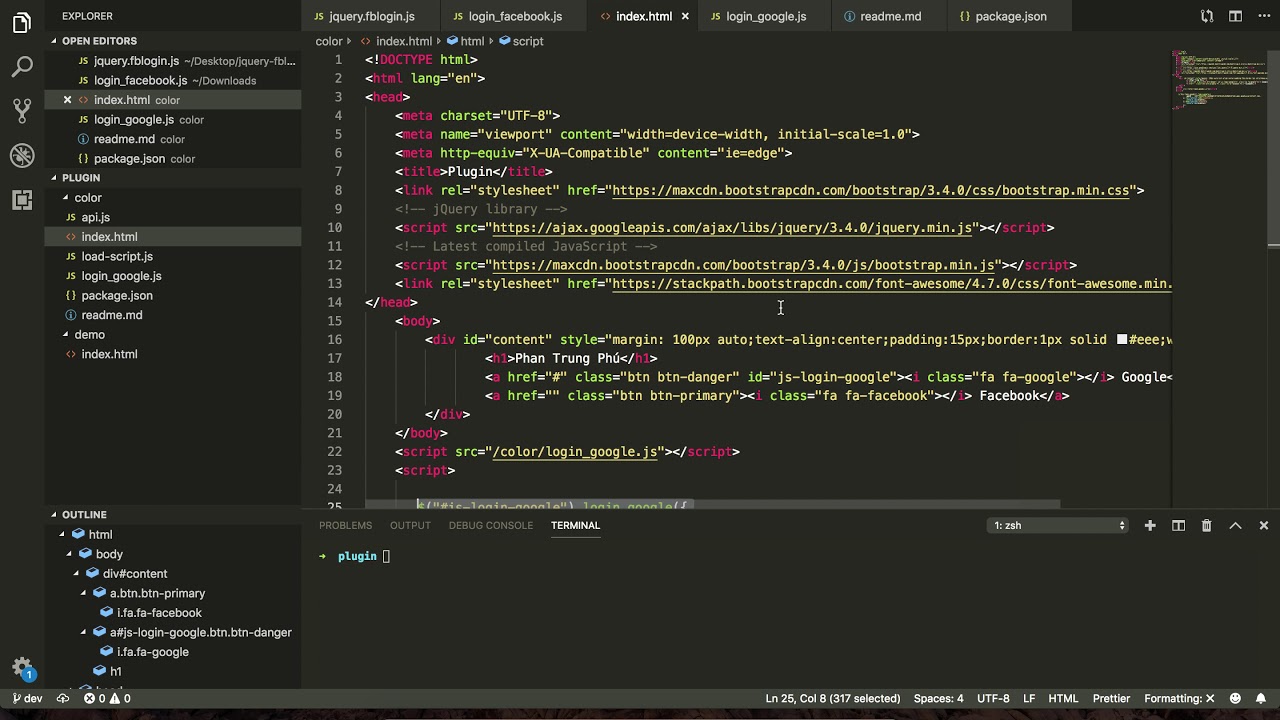Open the bootstrap.min.css URL link on line 8
This screenshot has height=720, width=1280.
(x=873, y=190)
